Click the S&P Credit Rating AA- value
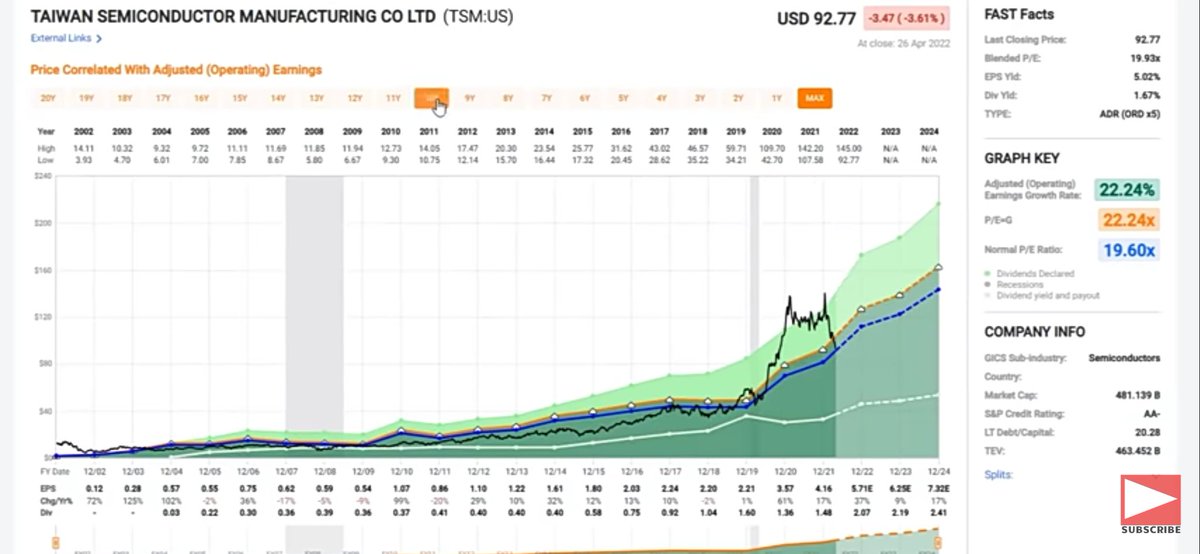1200x554 pixels. 1153,413
